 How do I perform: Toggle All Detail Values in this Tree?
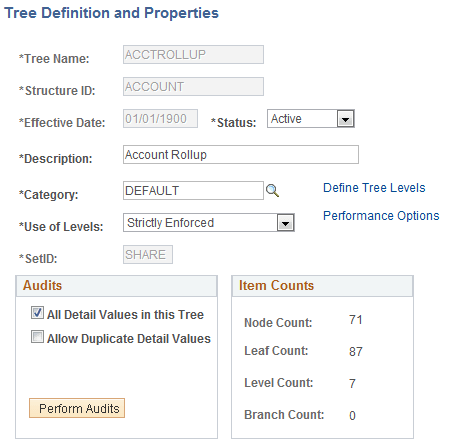37,313
